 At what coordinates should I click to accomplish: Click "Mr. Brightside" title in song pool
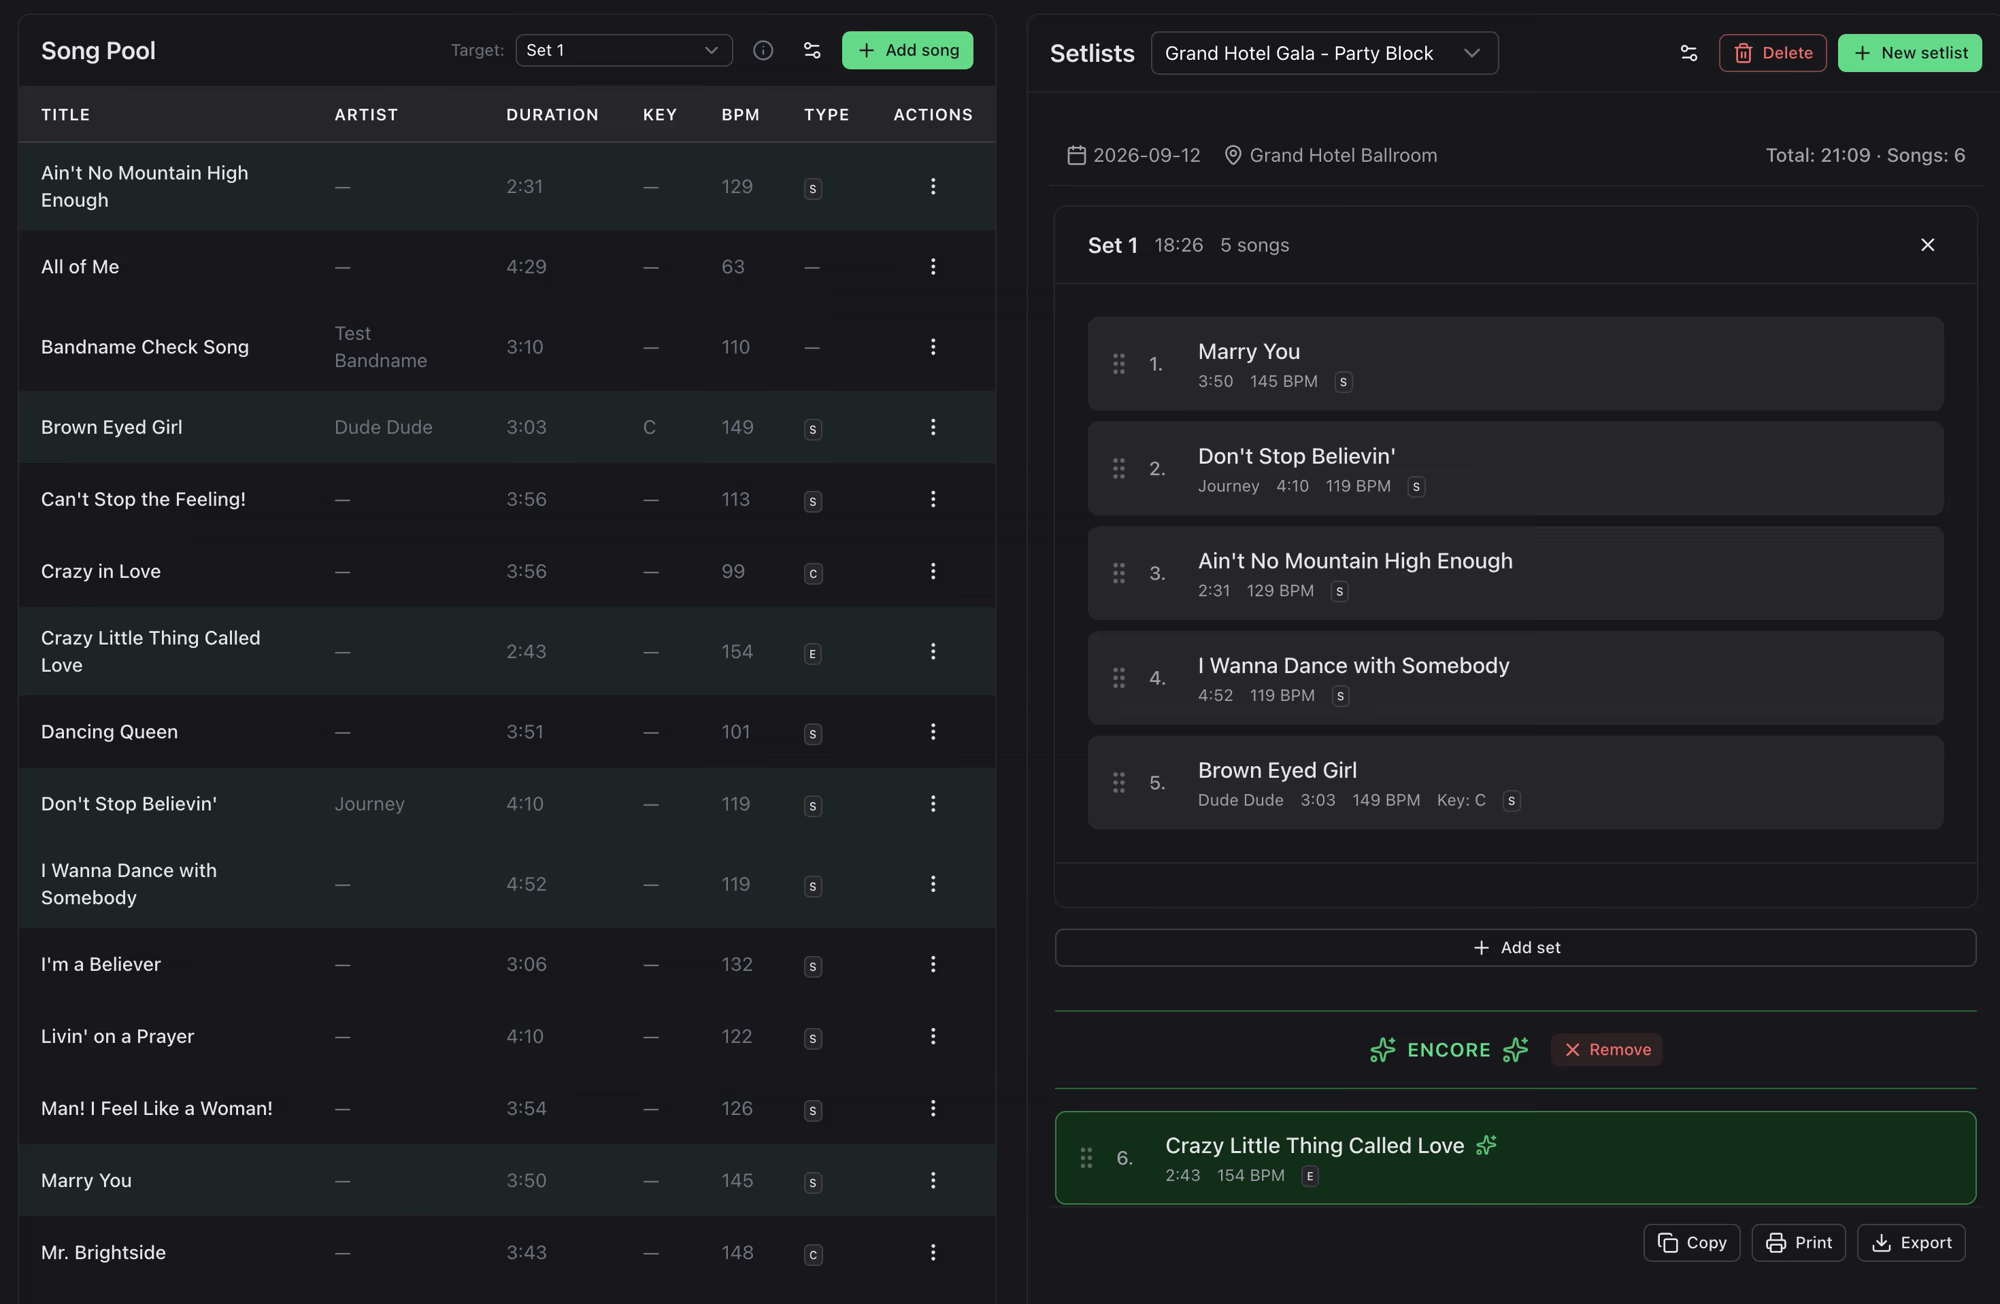point(103,1252)
